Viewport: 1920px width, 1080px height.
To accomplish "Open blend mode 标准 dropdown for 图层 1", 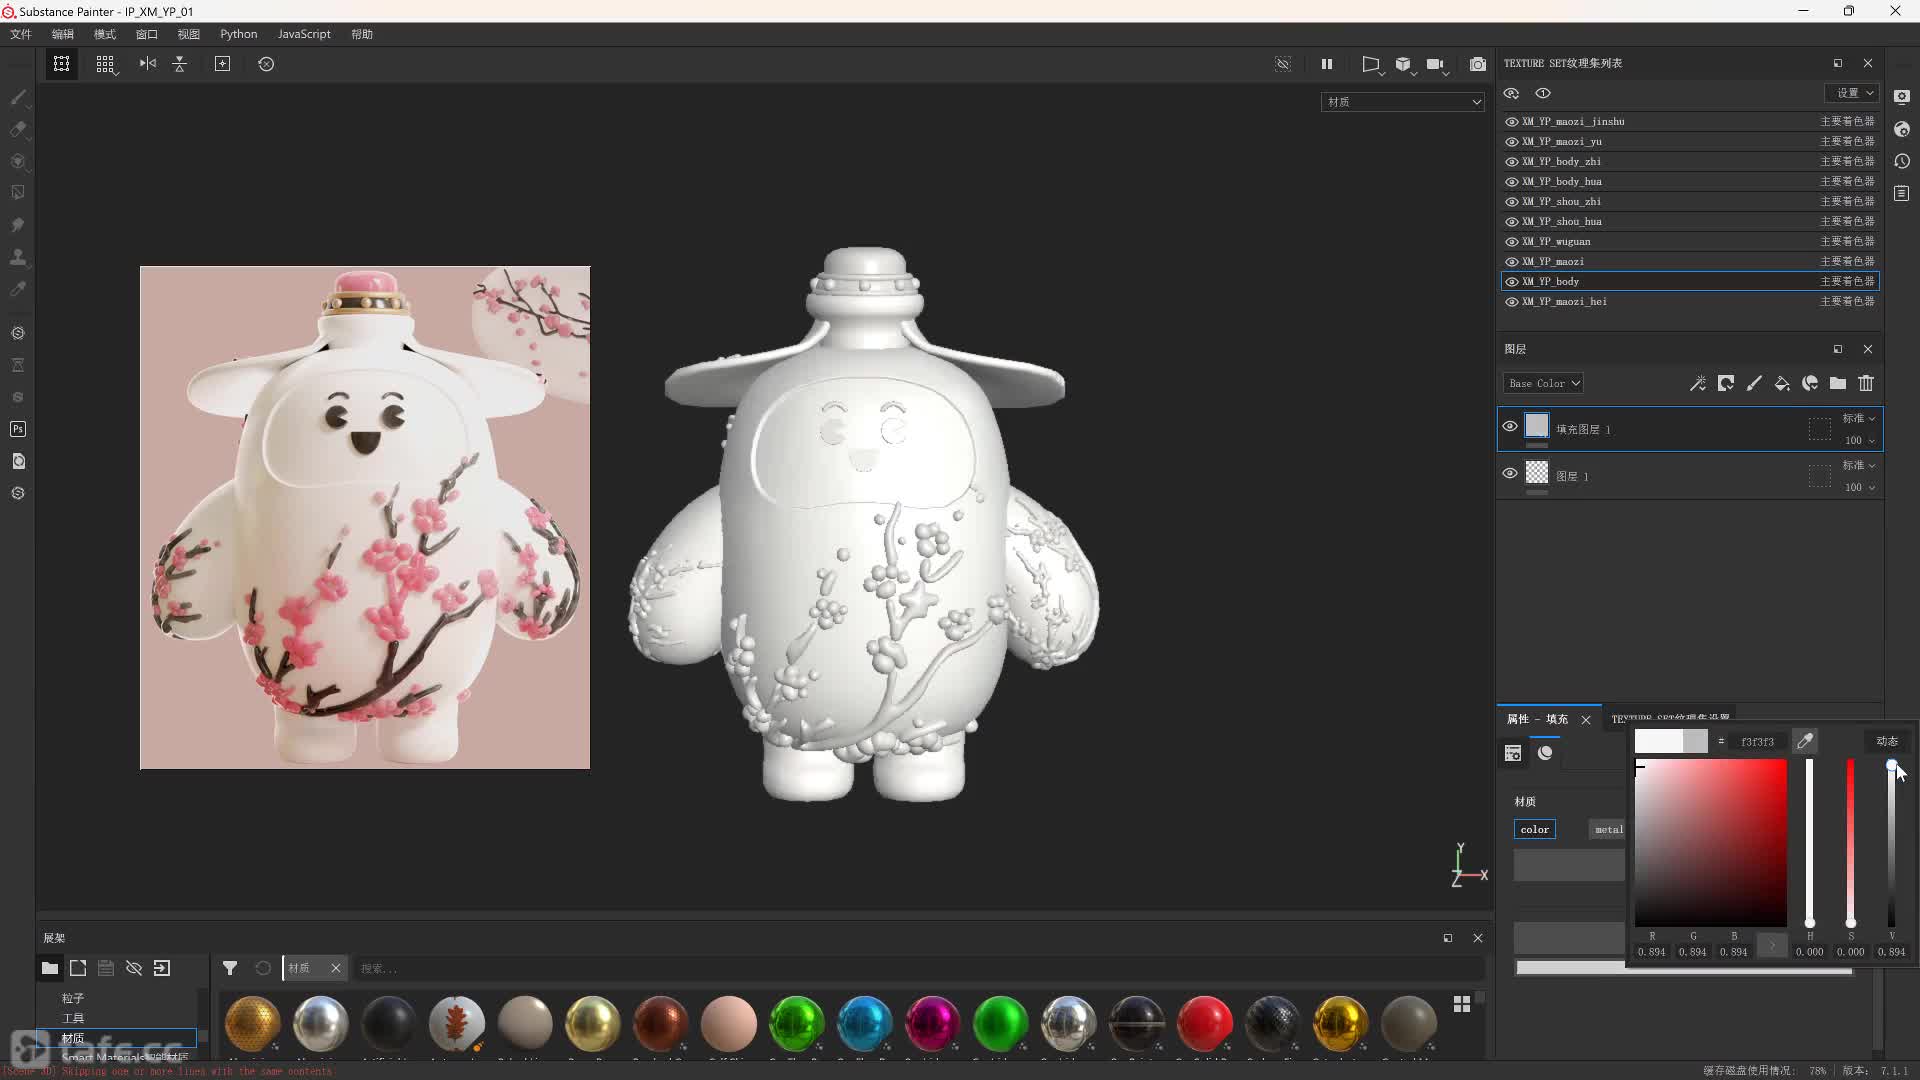I will tap(1859, 465).
